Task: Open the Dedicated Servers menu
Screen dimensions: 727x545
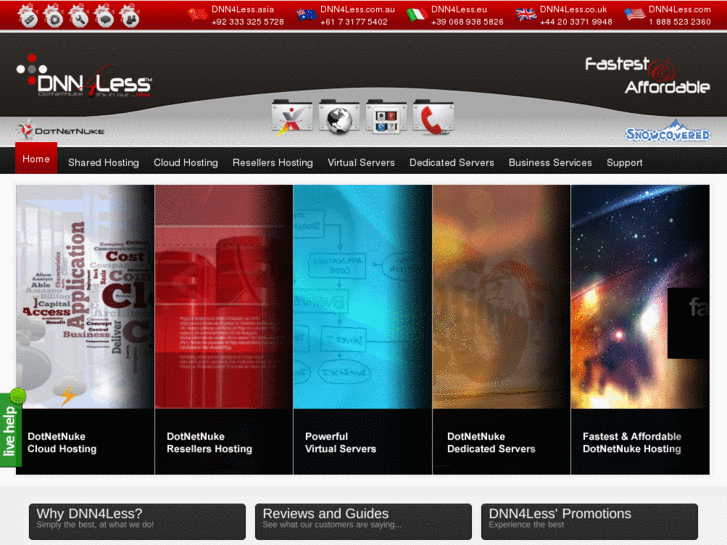Action: 452,163
